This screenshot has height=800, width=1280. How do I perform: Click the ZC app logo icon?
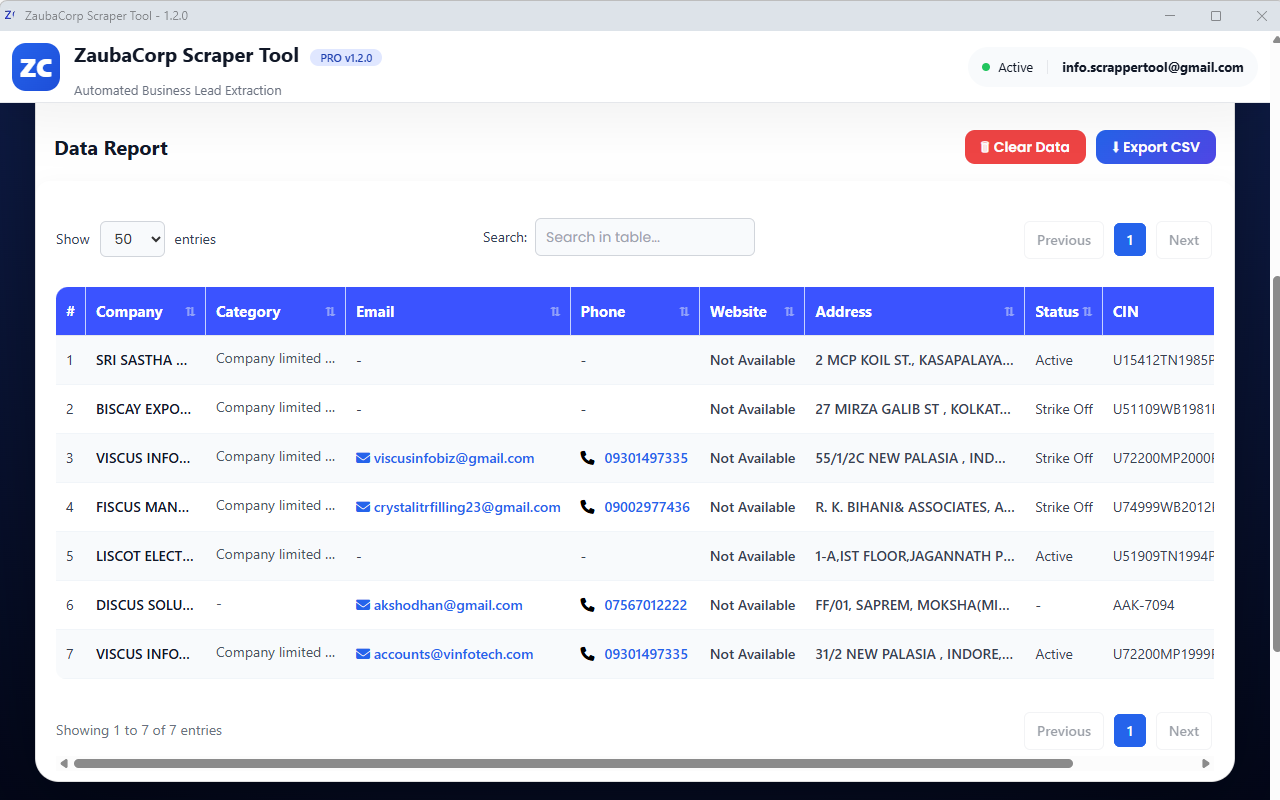[36, 67]
